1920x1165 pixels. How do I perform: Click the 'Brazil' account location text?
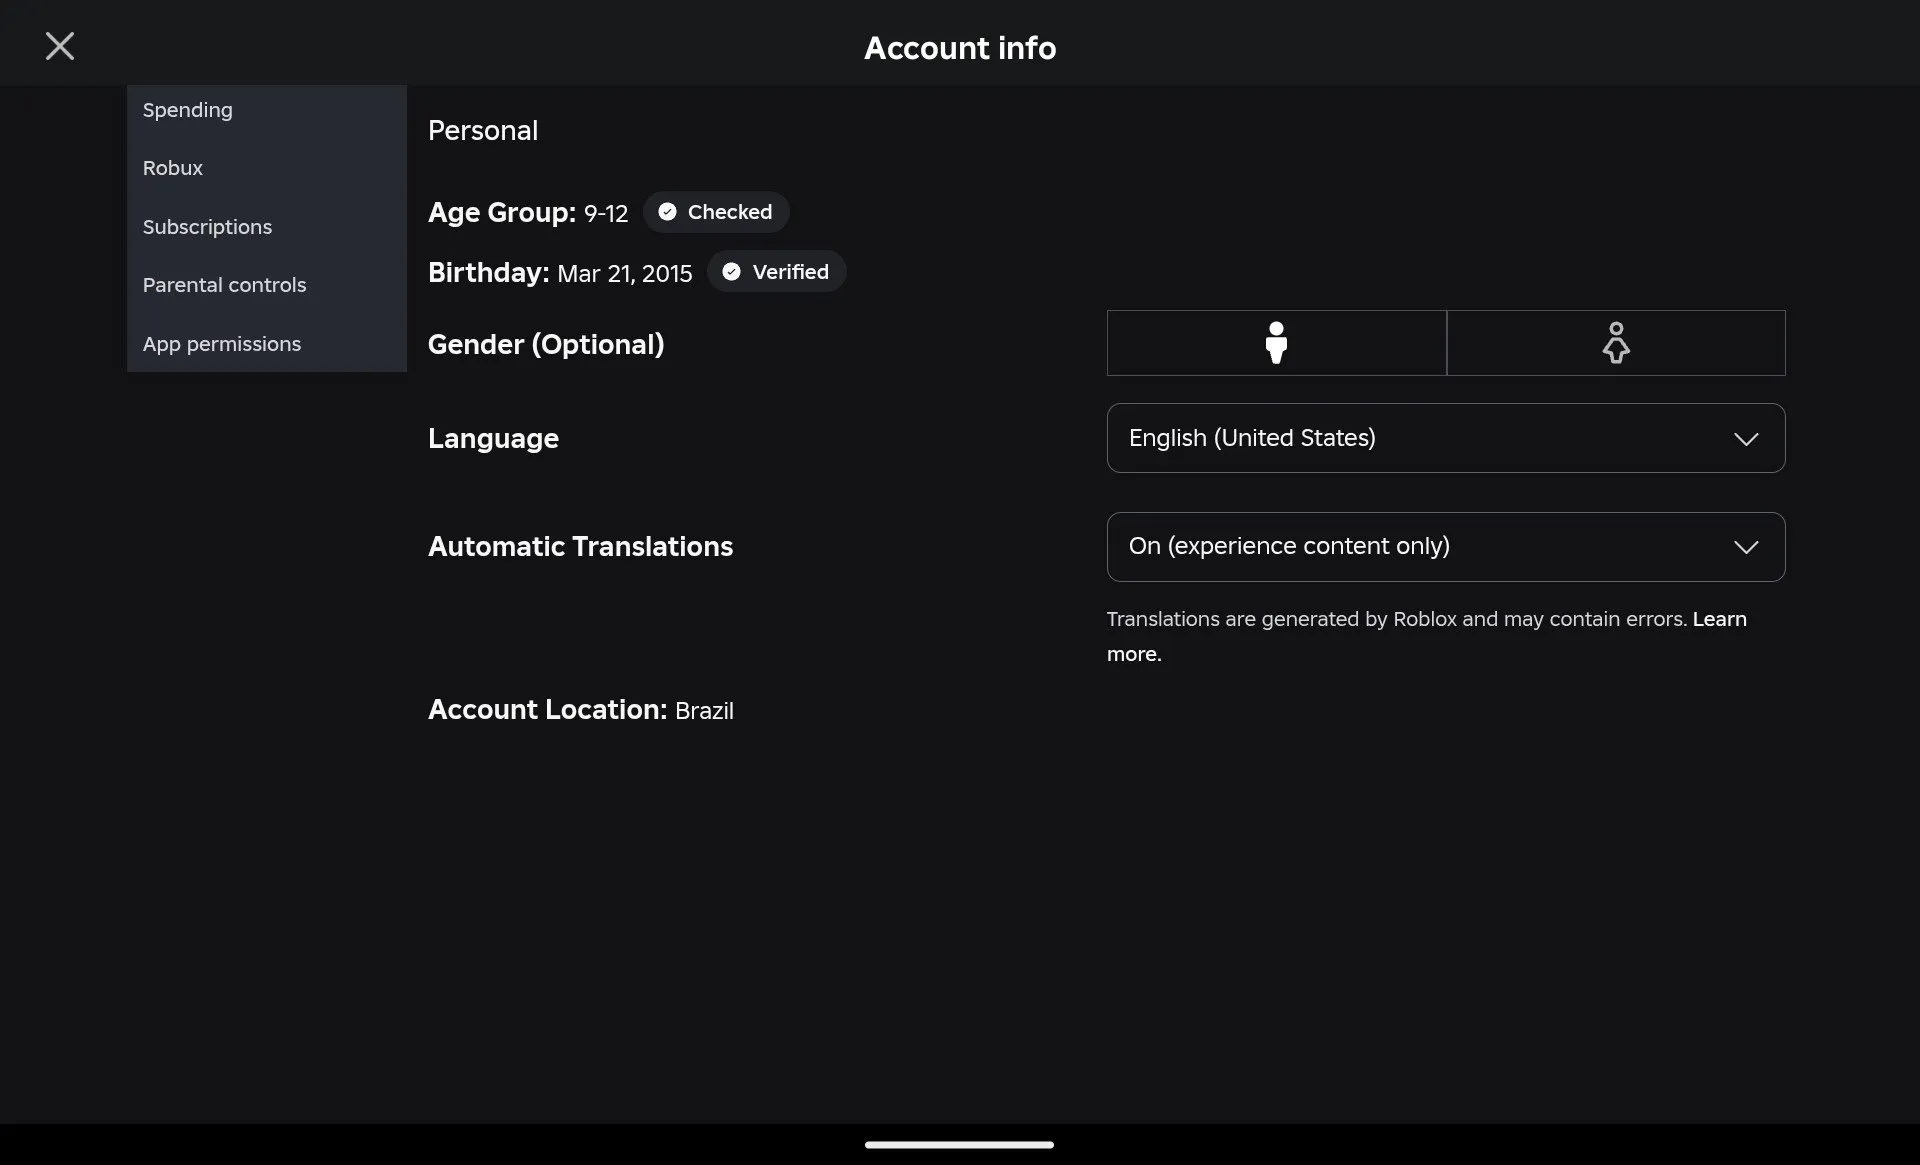click(x=704, y=711)
